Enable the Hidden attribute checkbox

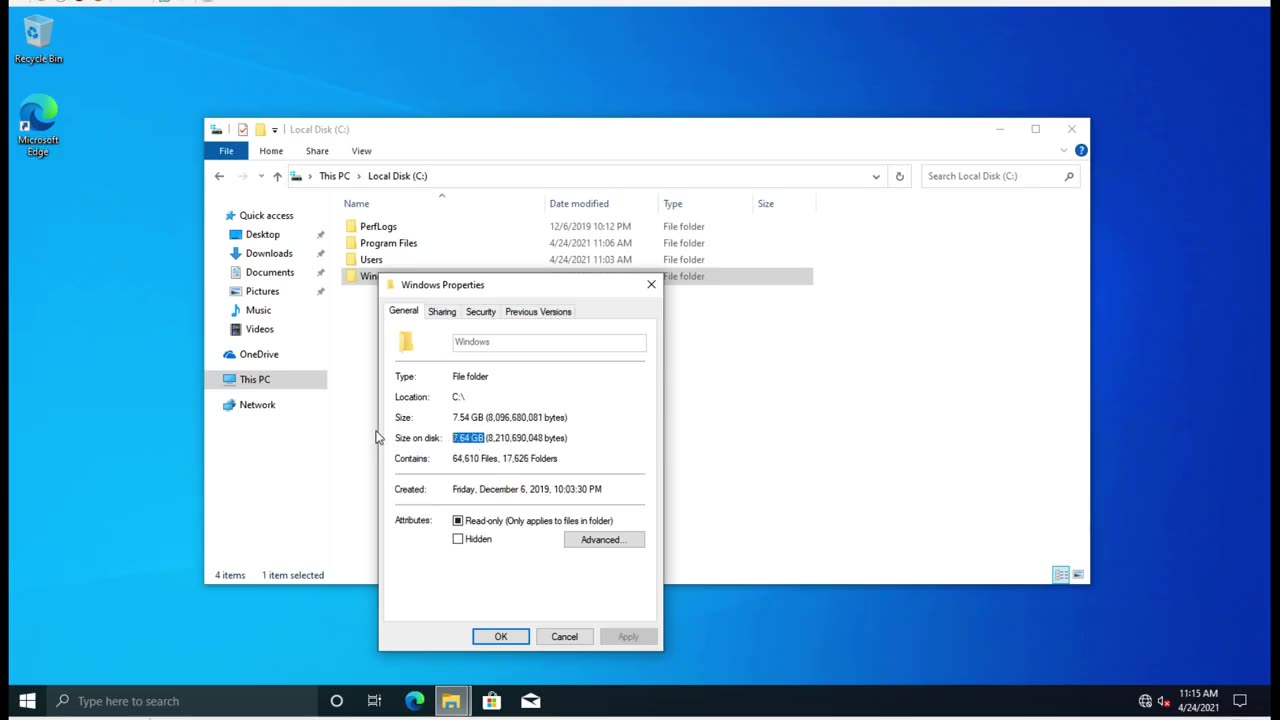pyautogui.click(x=458, y=539)
